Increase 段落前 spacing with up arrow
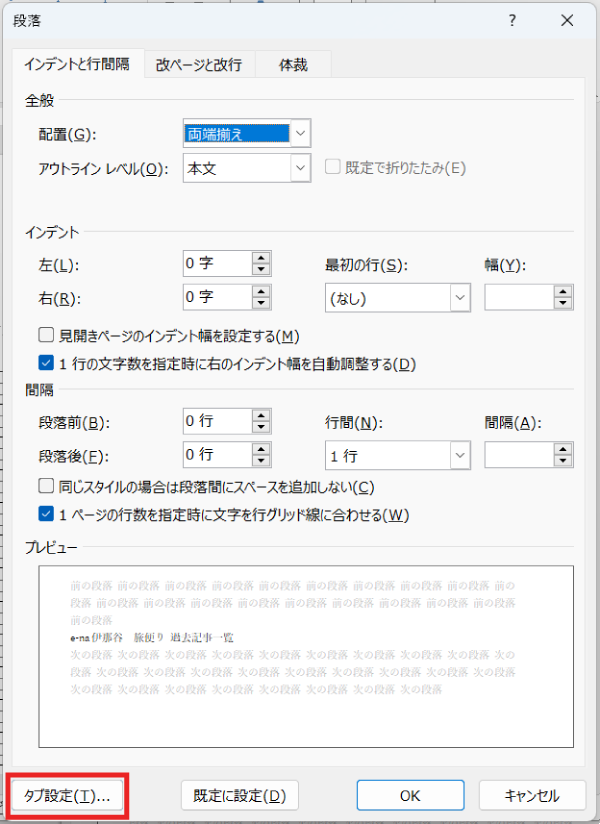The image size is (600, 824). tap(262, 416)
